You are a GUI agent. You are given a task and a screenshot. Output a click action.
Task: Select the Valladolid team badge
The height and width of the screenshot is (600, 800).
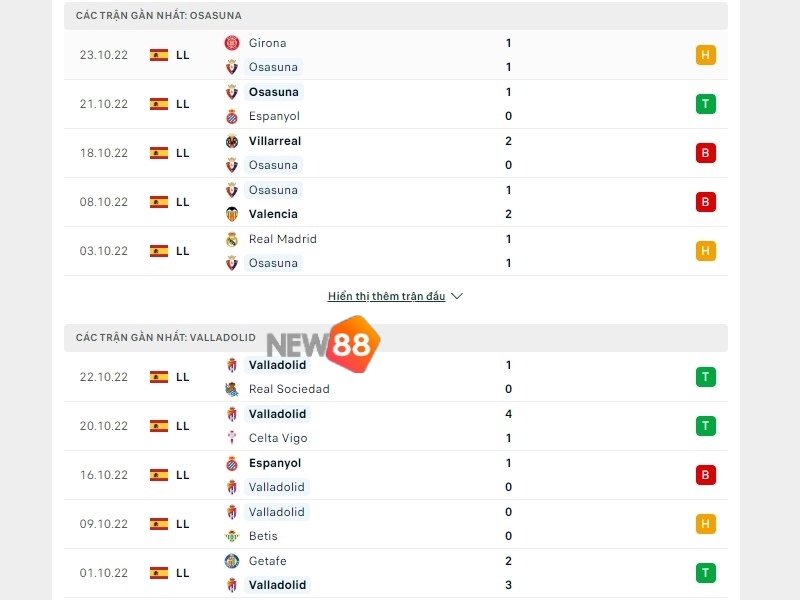point(231,365)
